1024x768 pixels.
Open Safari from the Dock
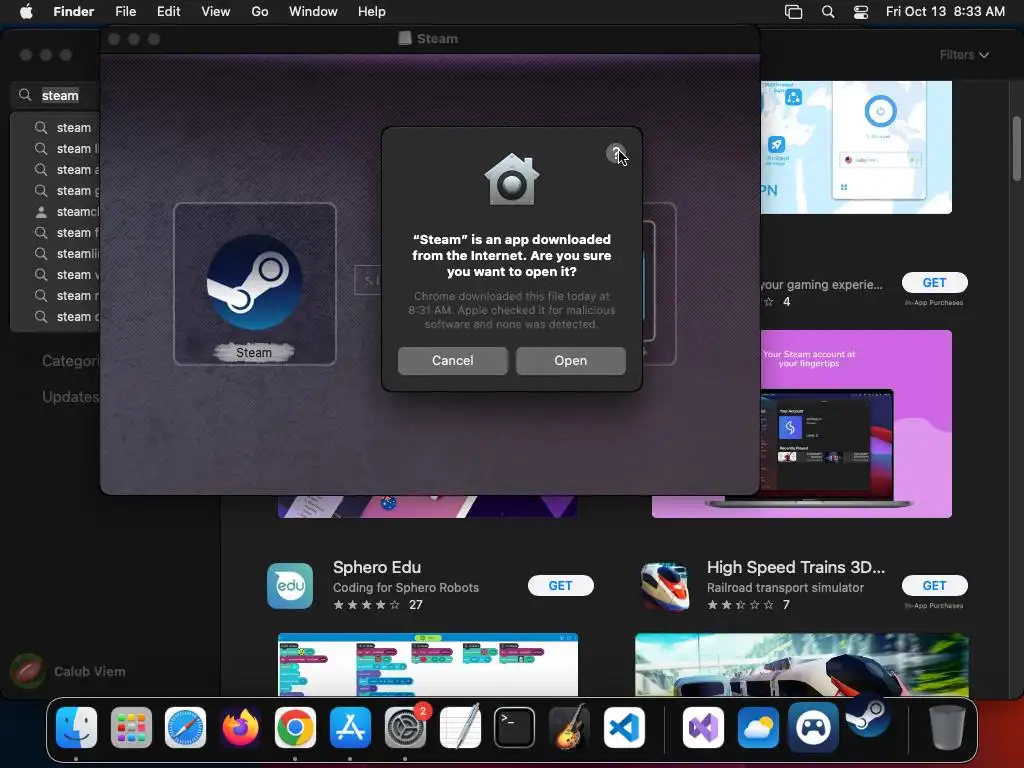click(185, 728)
